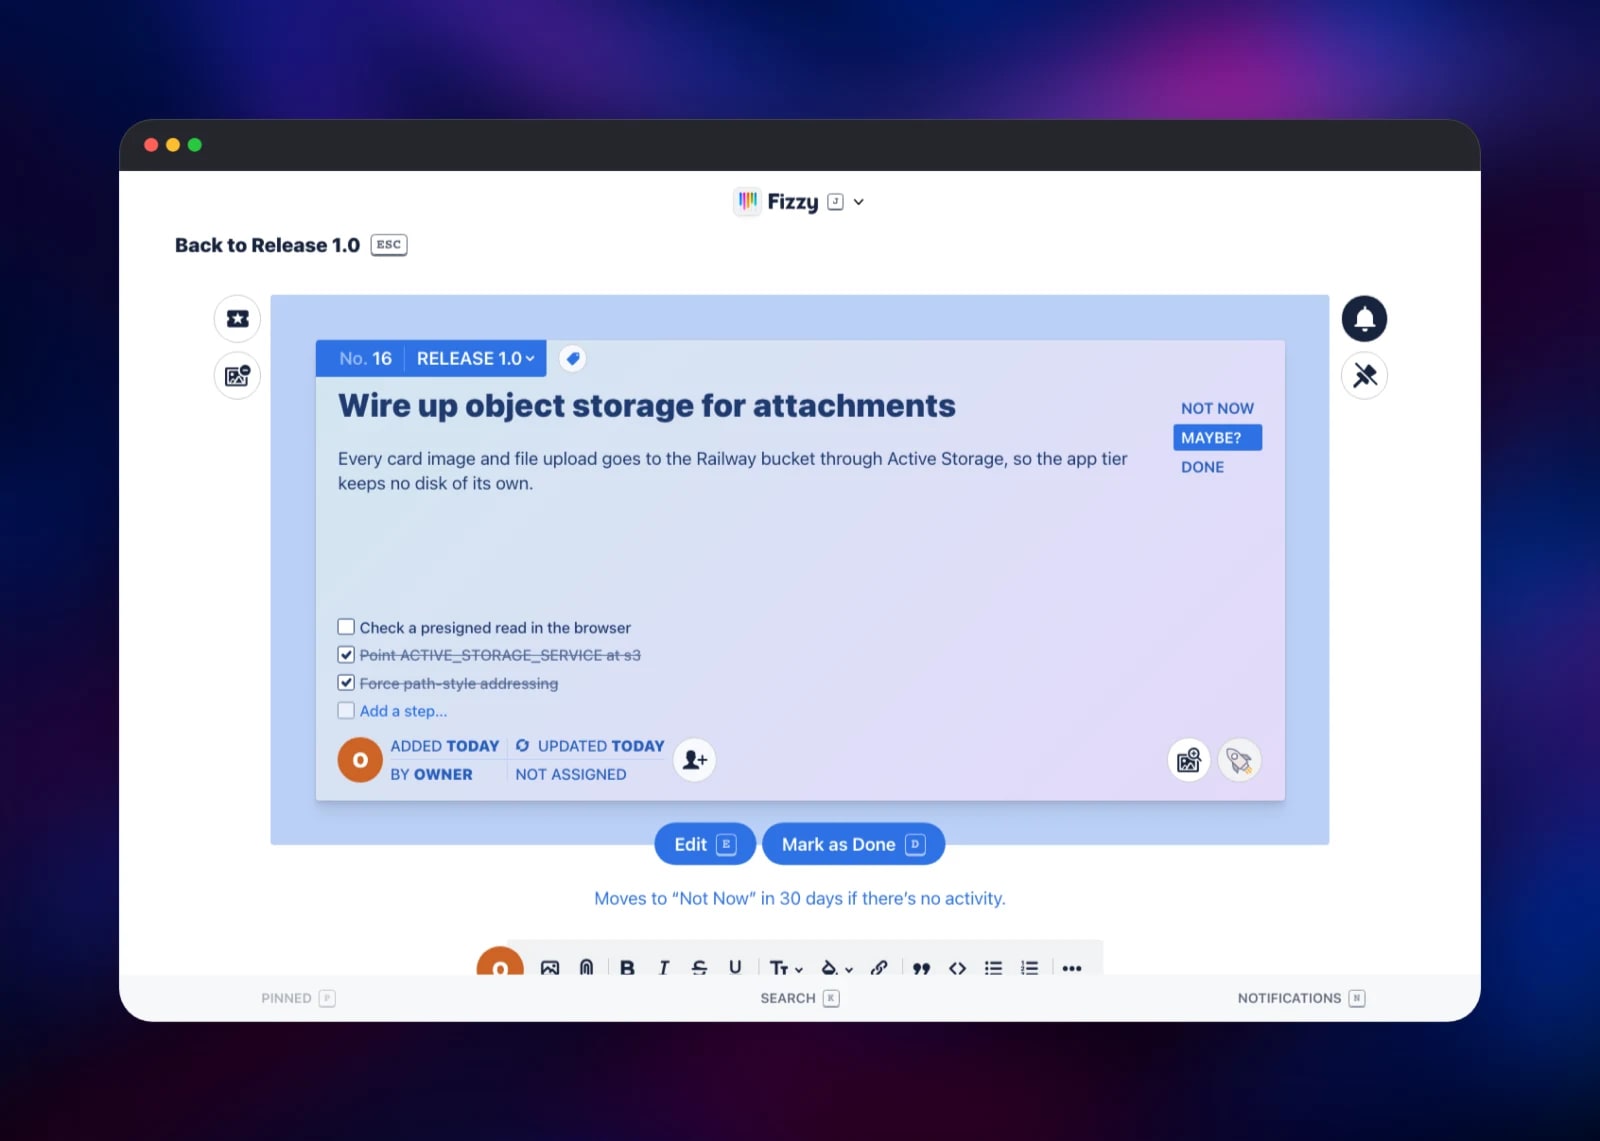The height and width of the screenshot is (1141, 1600).
Task: Click the 'Add a step...' field
Action: pos(403,711)
